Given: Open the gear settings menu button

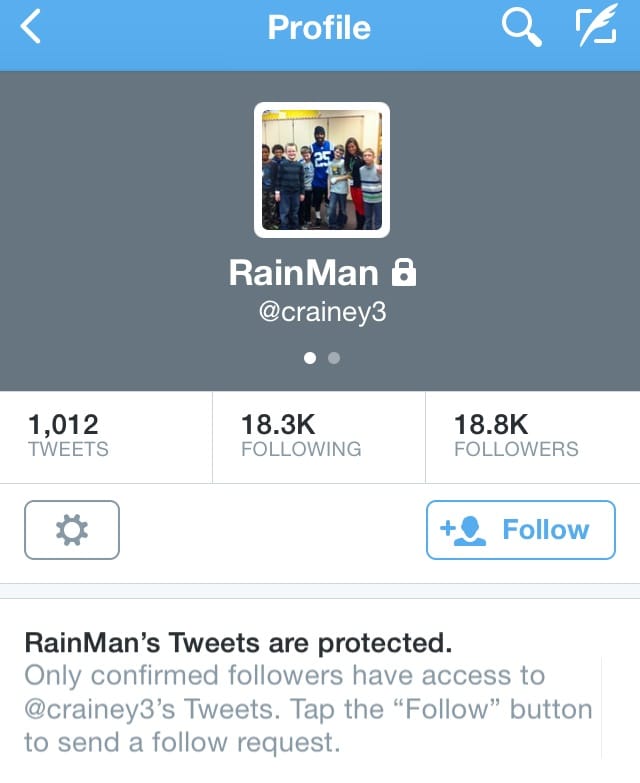Looking at the screenshot, I should (x=72, y=530).
